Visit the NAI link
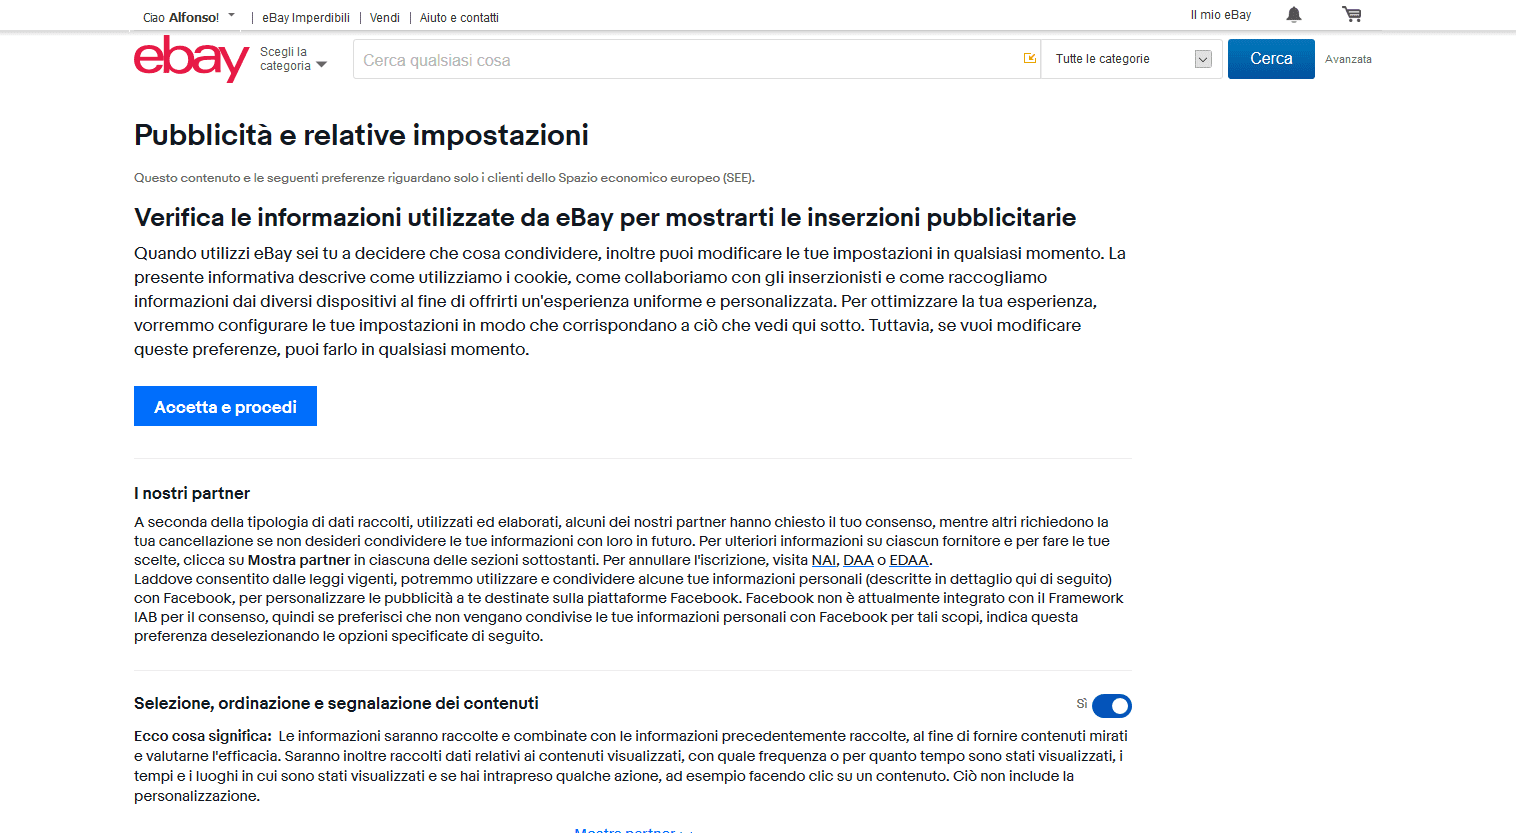 (x=823, y=560)
